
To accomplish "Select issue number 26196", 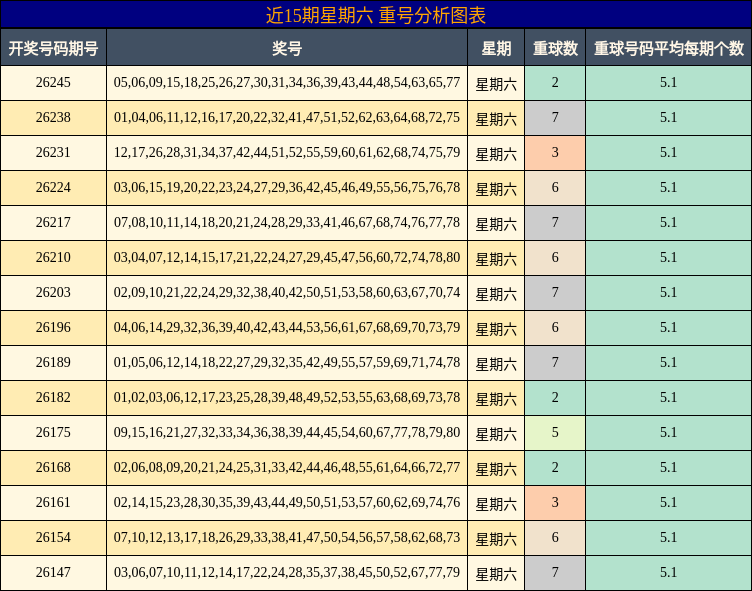I will click(x=53, y=328).
